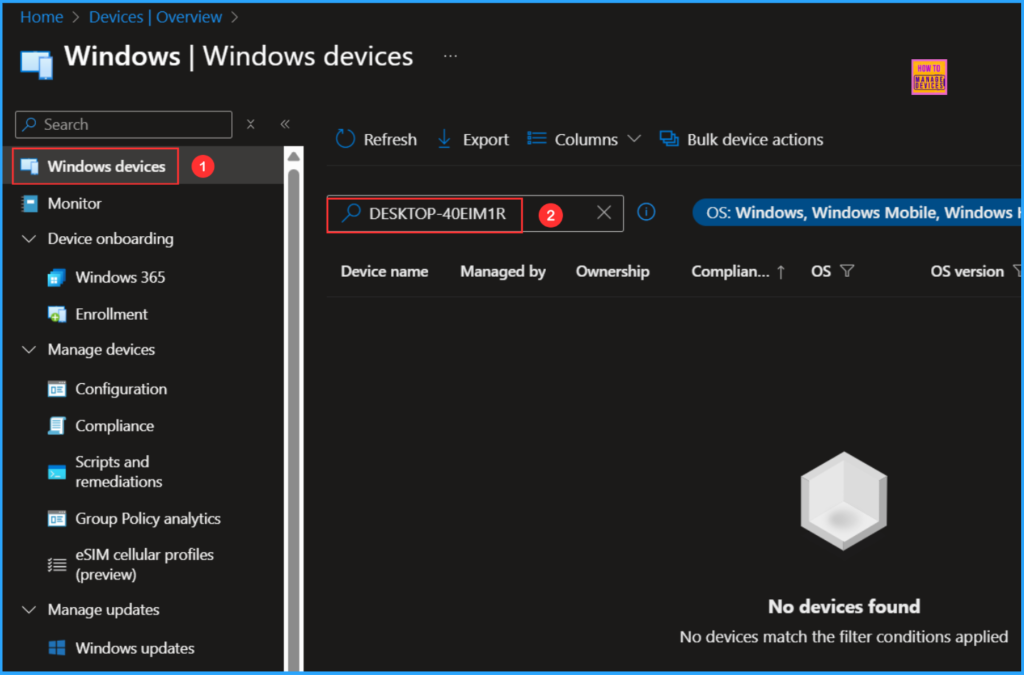Click the Refresh button

376,139
